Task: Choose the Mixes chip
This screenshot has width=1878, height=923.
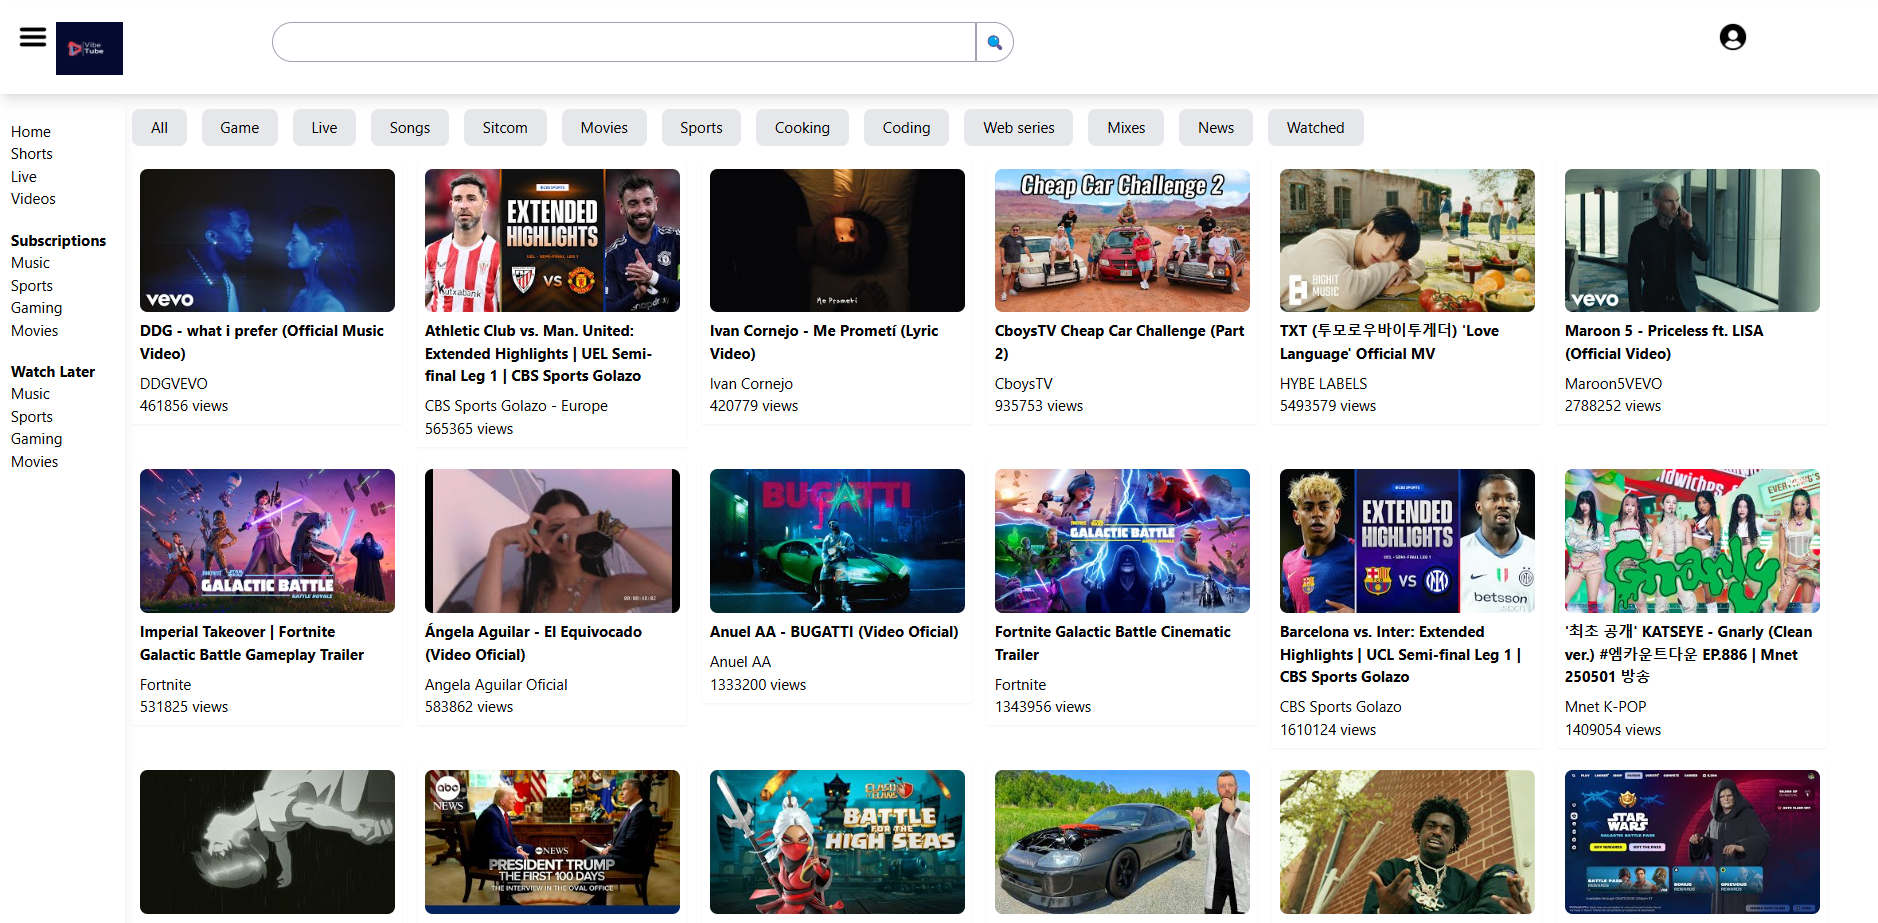Action: pos(1126,128)
